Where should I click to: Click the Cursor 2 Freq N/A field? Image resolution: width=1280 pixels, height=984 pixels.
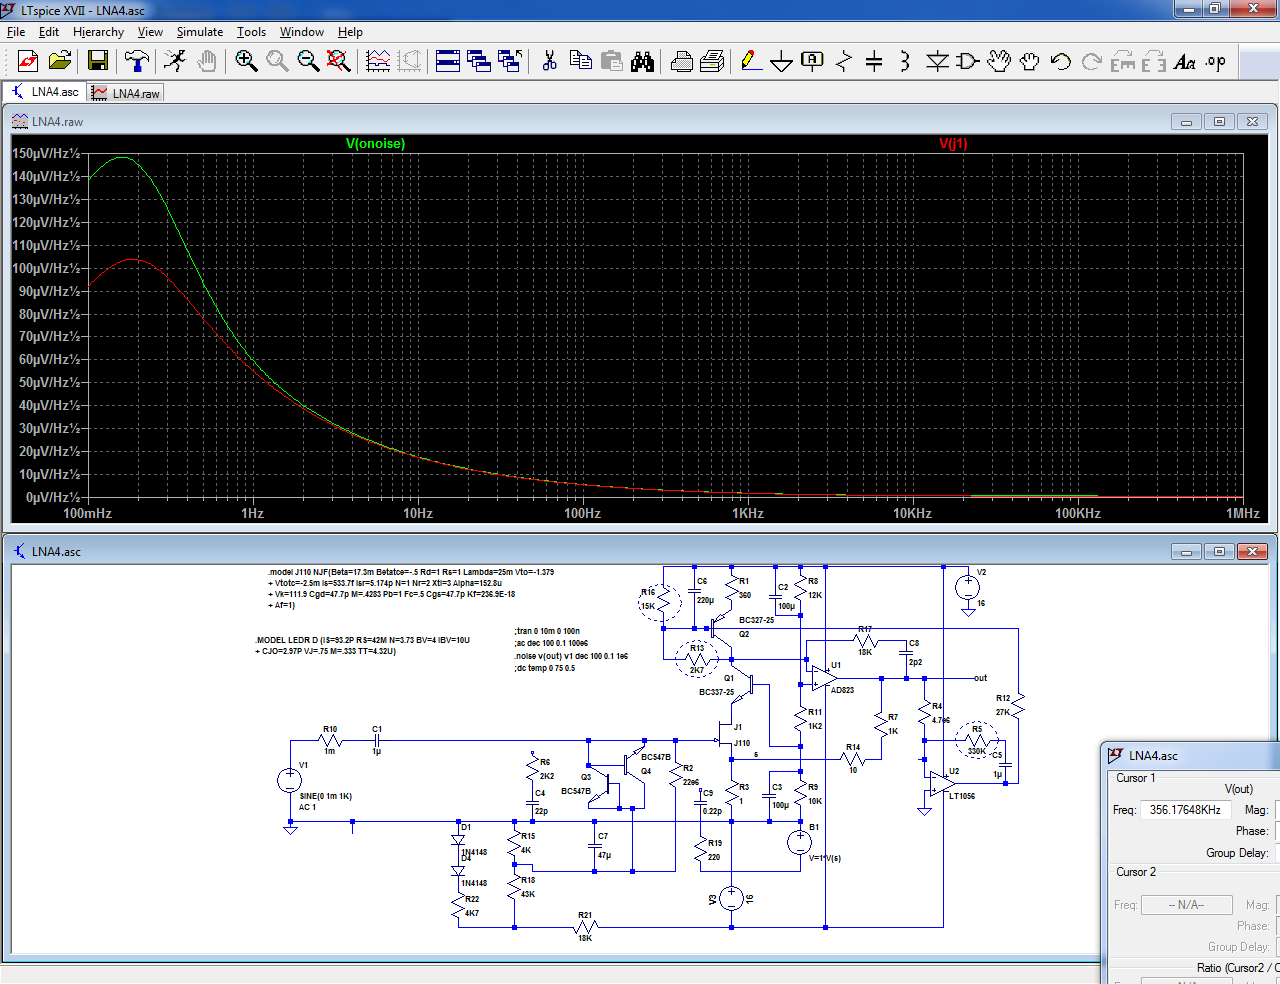1186,905
